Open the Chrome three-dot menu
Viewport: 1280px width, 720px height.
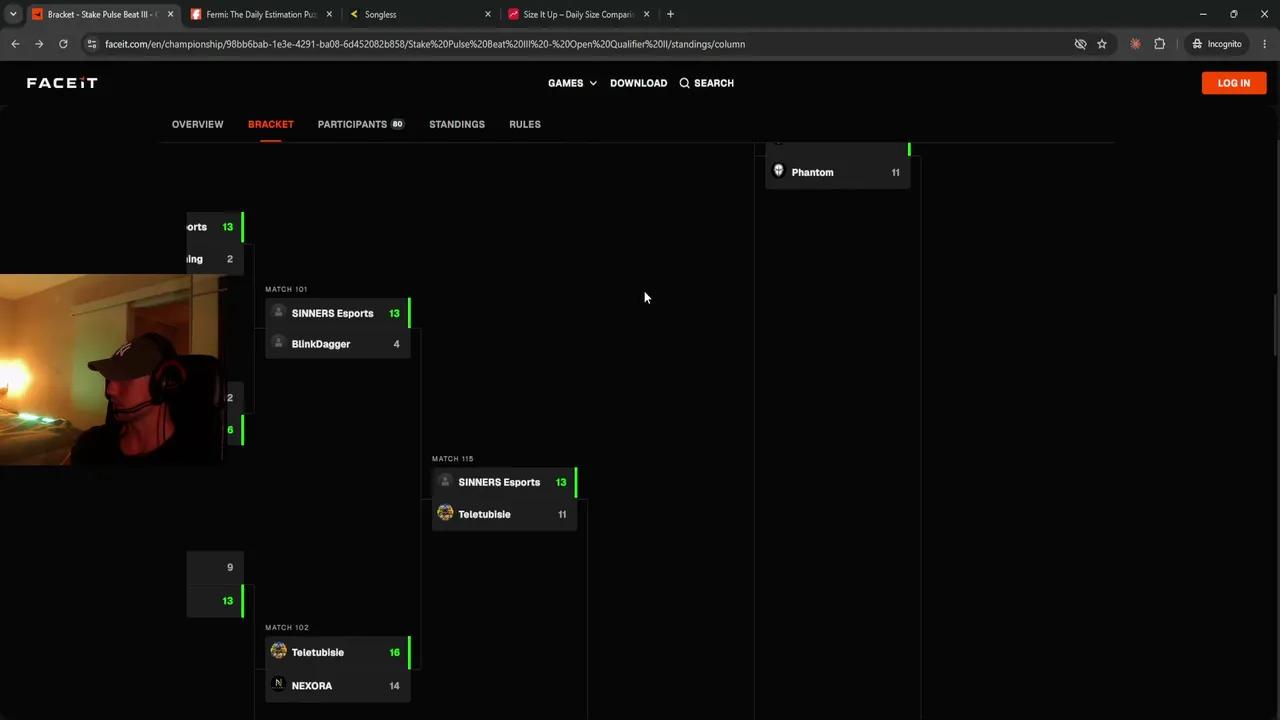(1265, 44)
